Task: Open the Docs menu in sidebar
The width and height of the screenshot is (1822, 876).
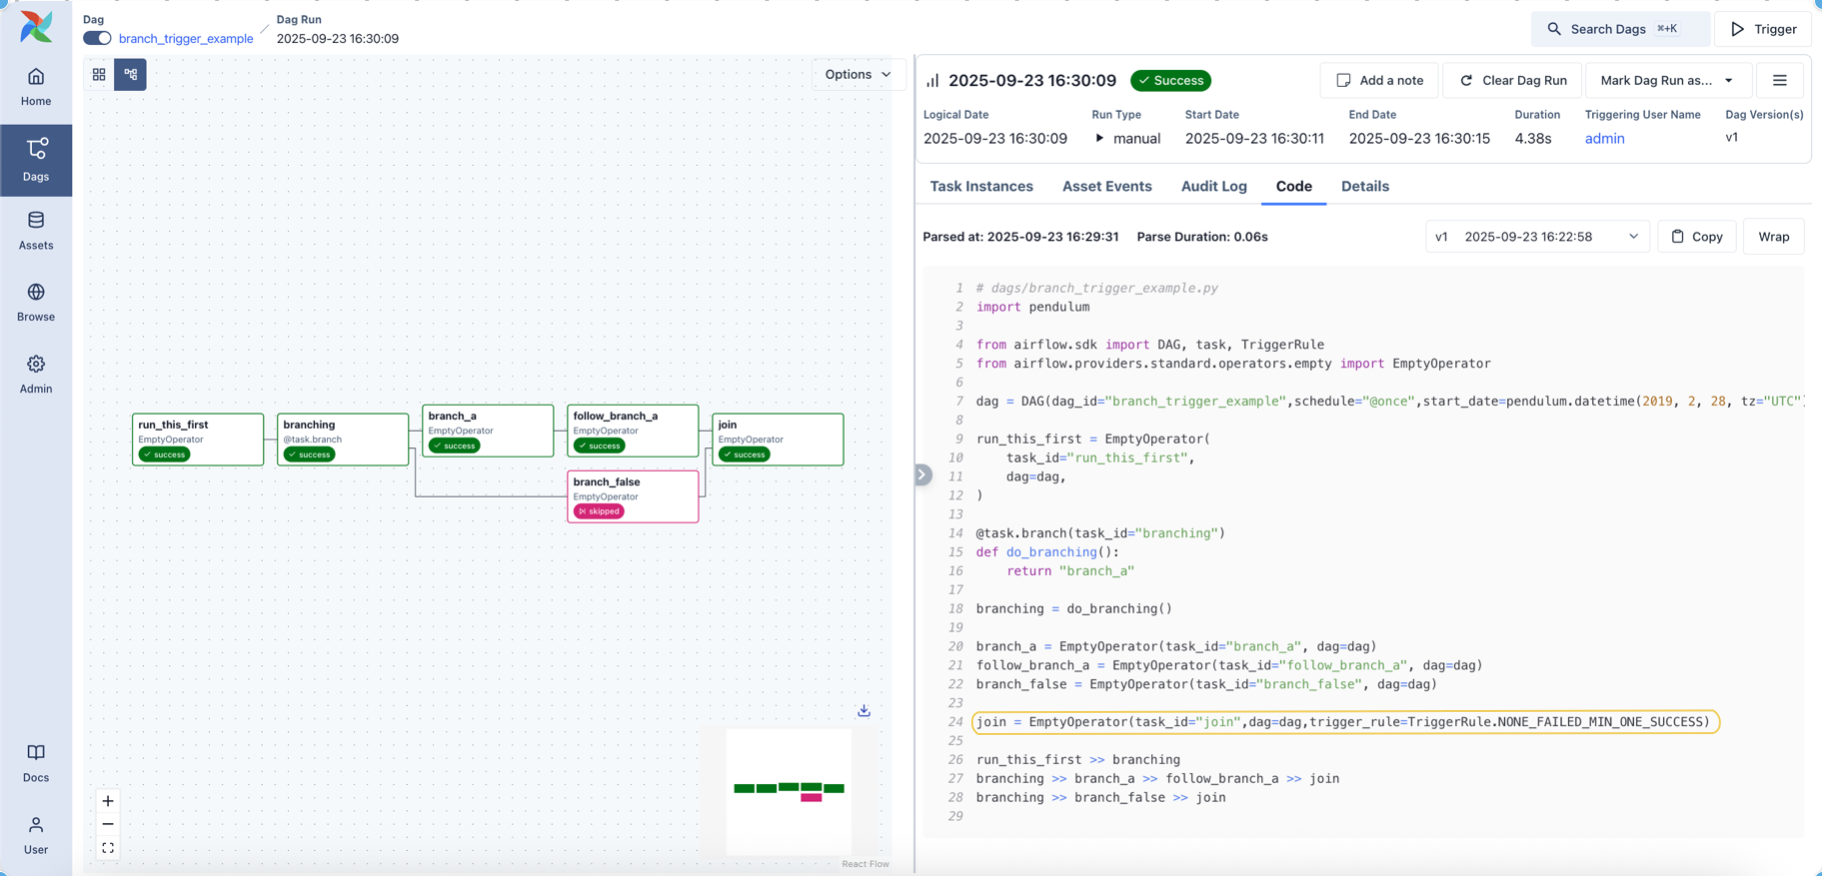Action: coord(36,762)
